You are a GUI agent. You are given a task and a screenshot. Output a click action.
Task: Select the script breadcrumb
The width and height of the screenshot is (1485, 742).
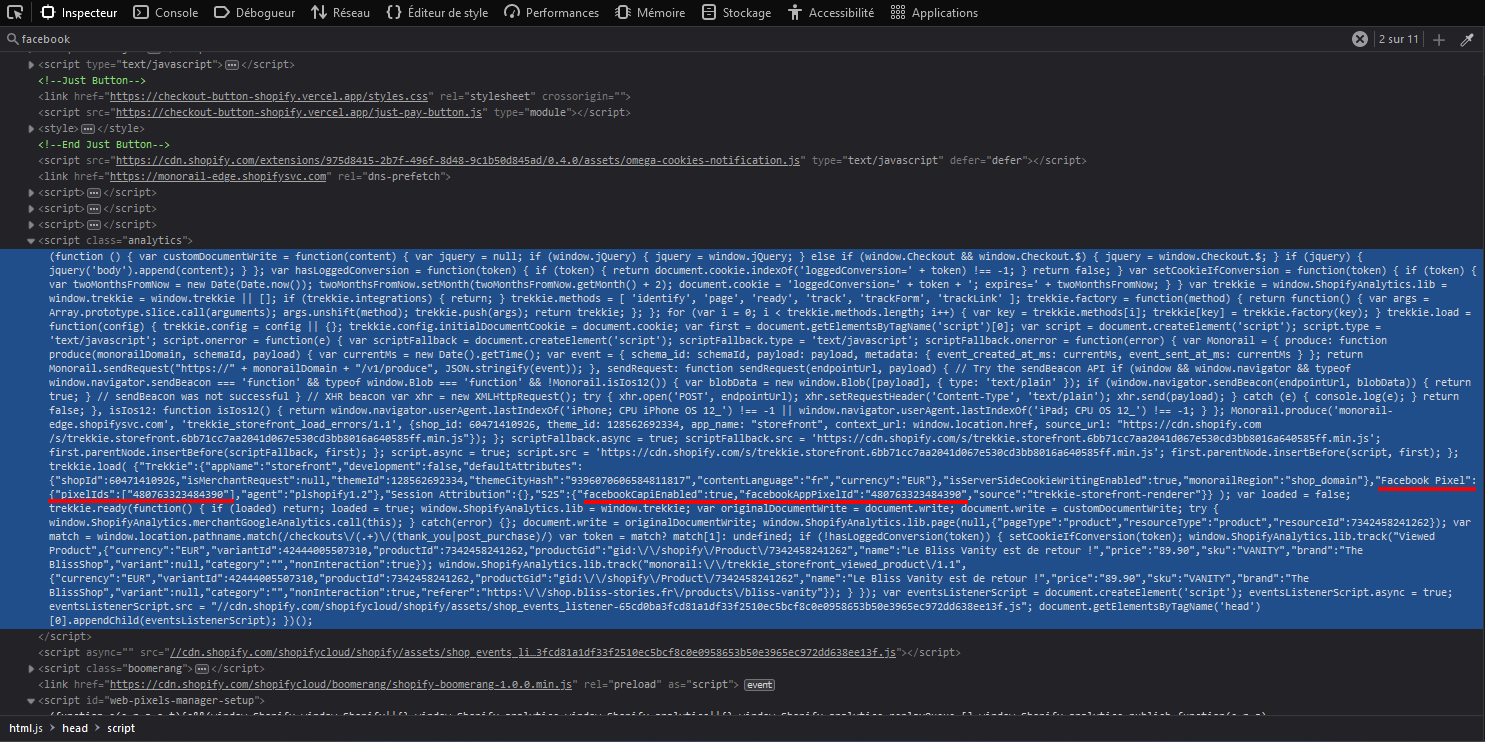click(121, 728)
